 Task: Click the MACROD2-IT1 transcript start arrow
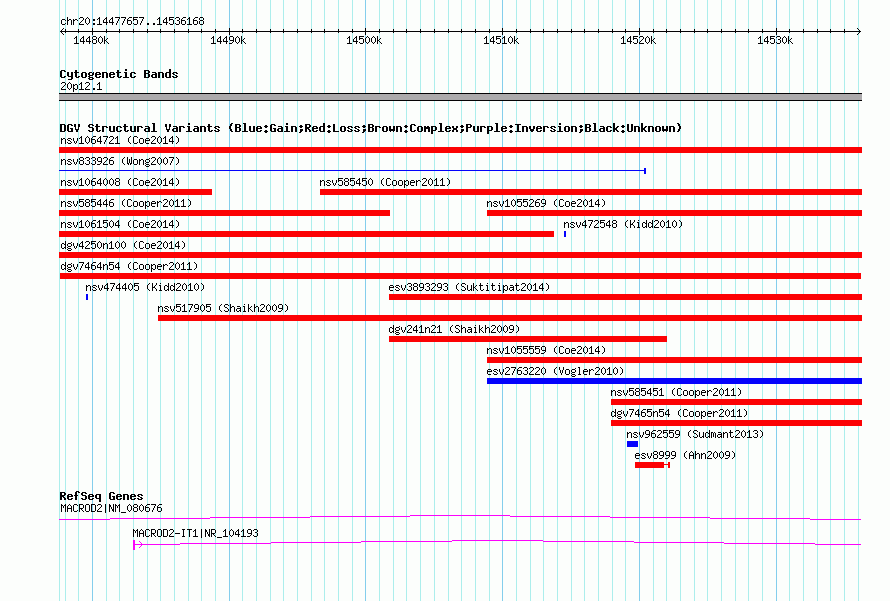137,545
